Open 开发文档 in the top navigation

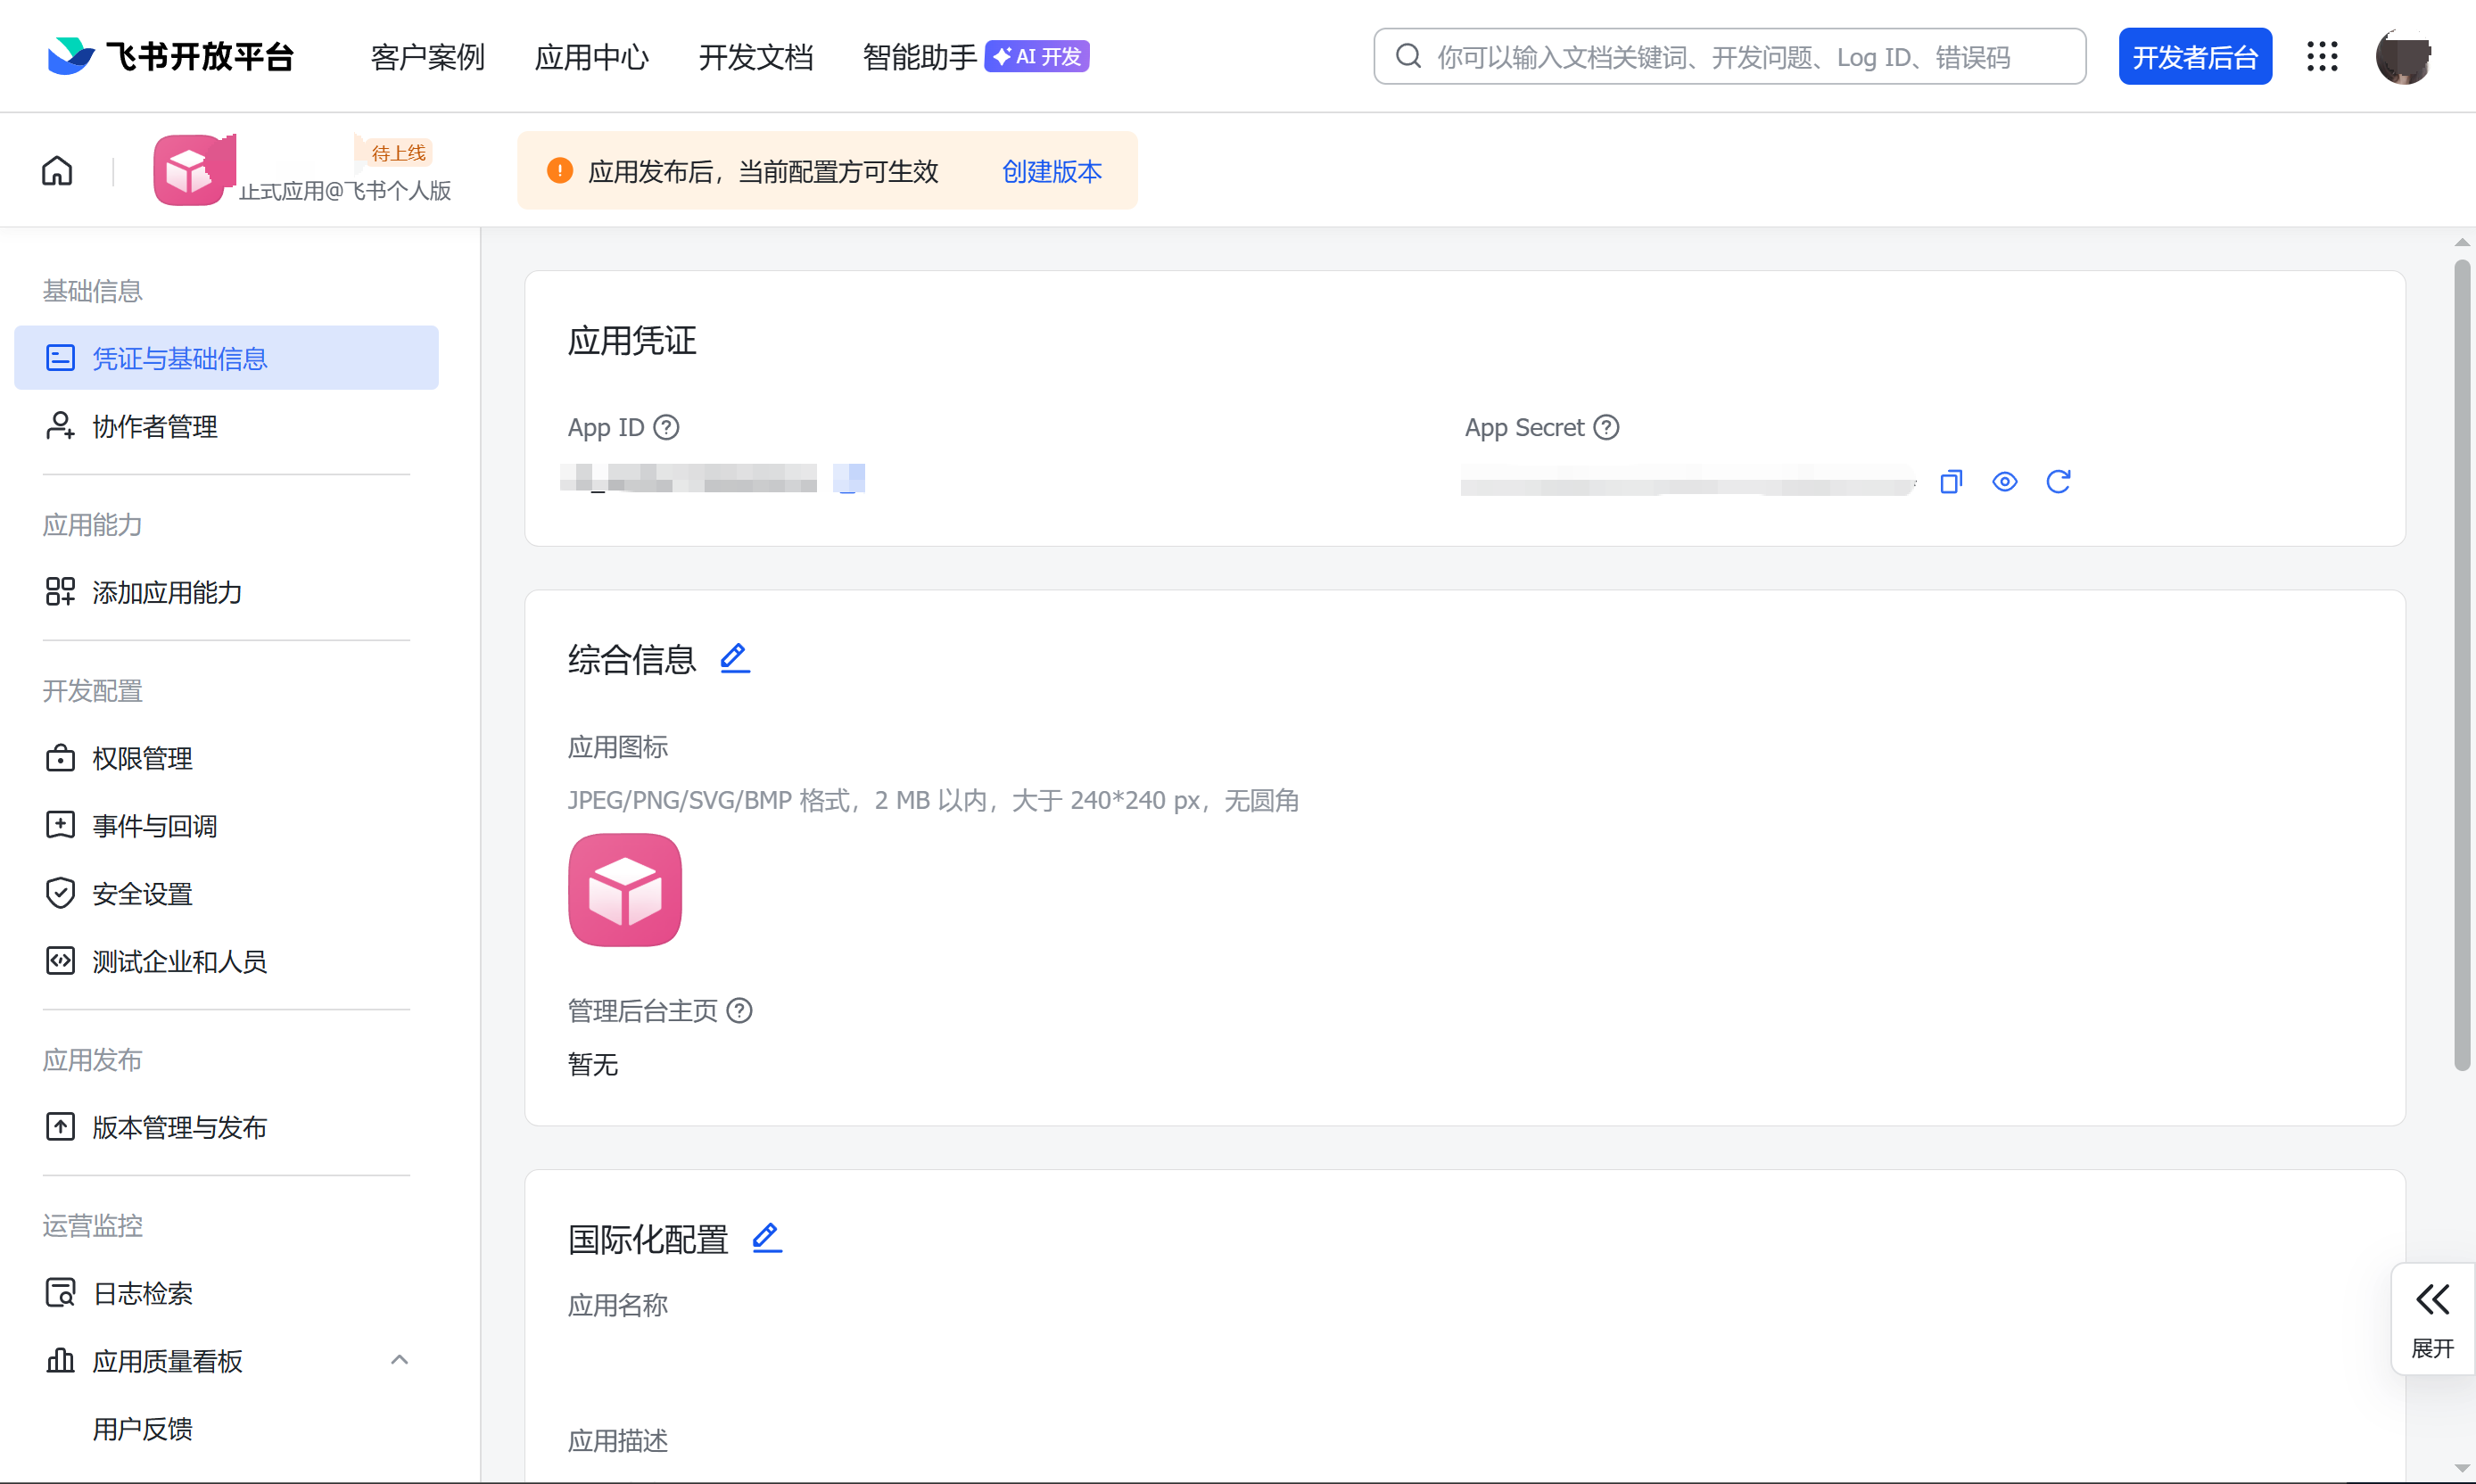click(x=756, y=57)
